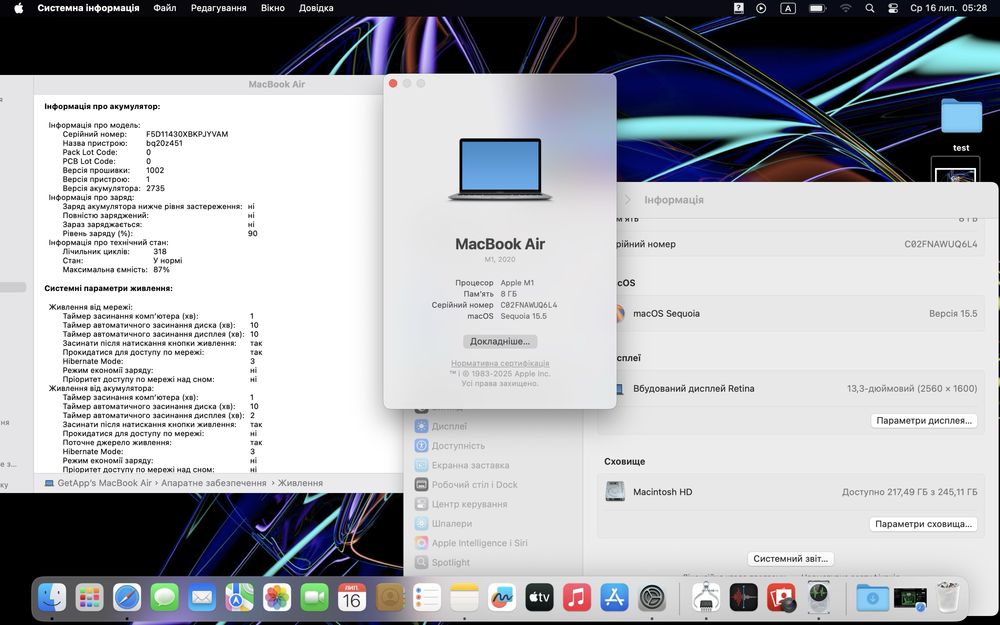Open Messages app in the Dock
The image size is (1000, 625).
click(165, 598)
